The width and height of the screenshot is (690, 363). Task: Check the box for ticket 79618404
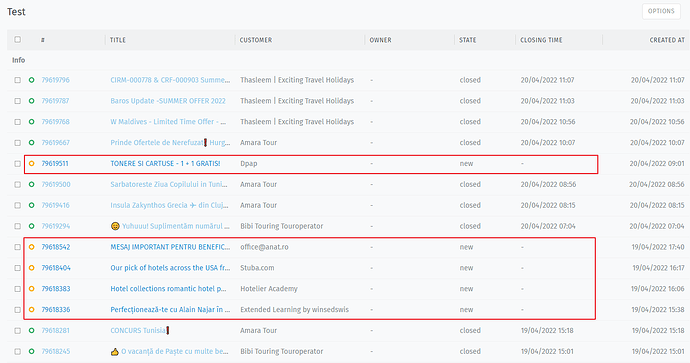tap(18, 268)
